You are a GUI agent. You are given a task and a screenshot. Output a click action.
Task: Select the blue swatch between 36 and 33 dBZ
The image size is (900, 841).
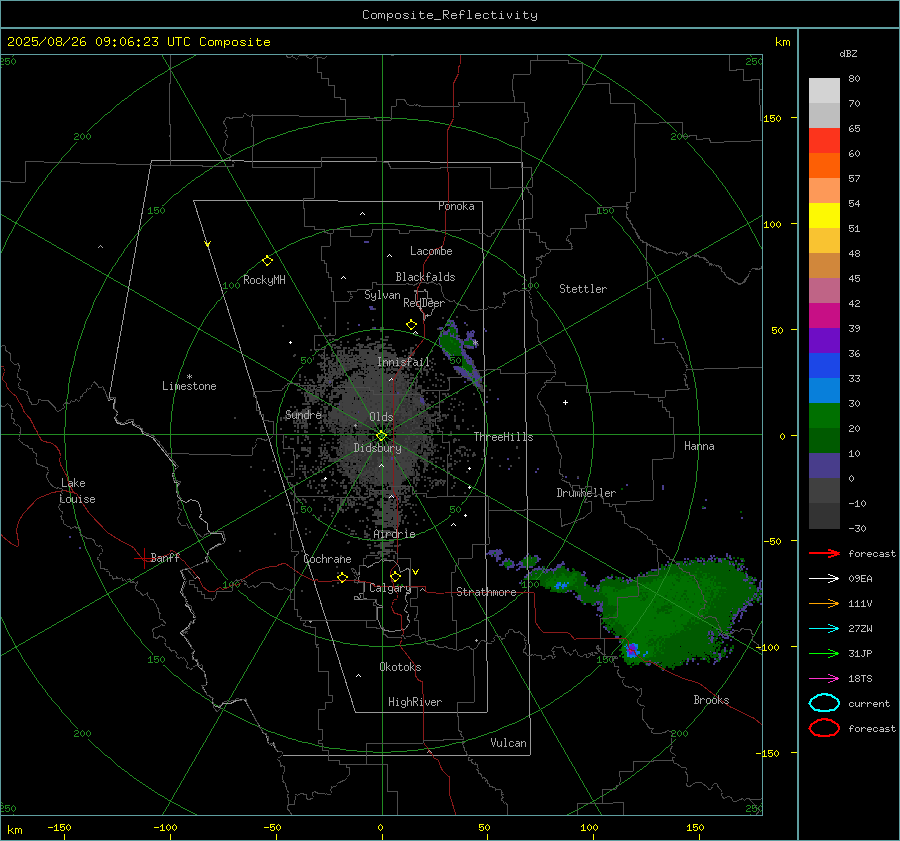[x=824, y=366]
